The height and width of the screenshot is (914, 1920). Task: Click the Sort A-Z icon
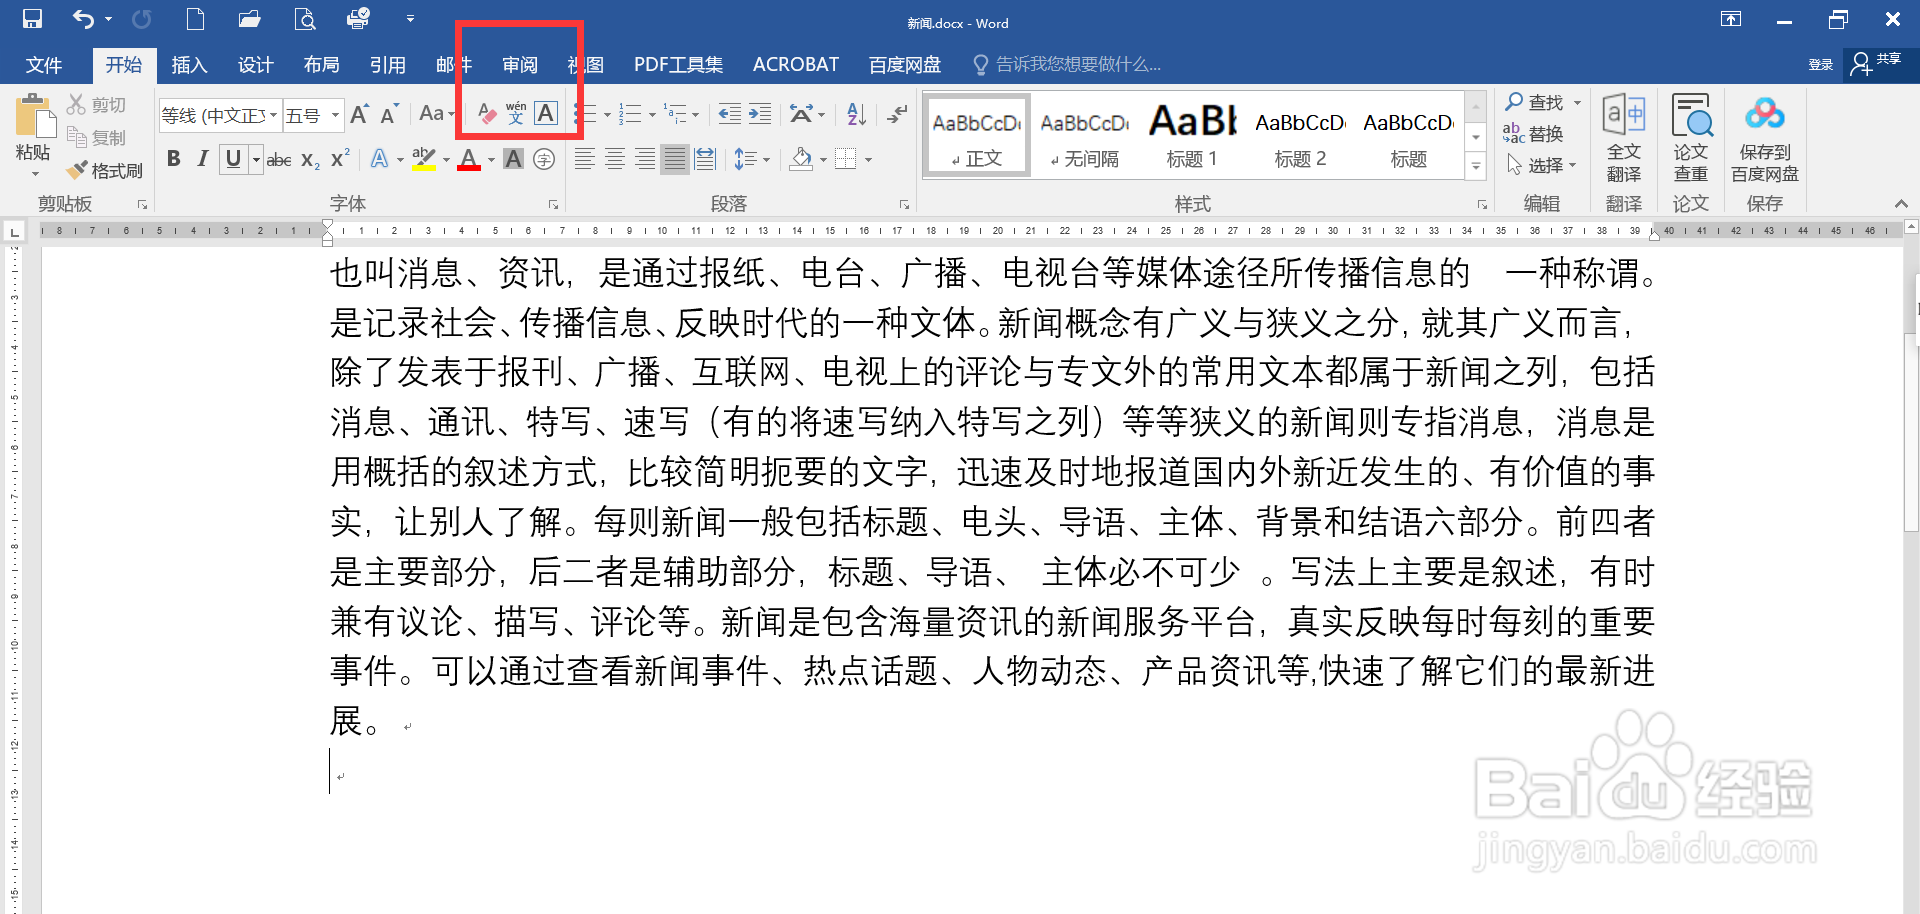[856, 114]
